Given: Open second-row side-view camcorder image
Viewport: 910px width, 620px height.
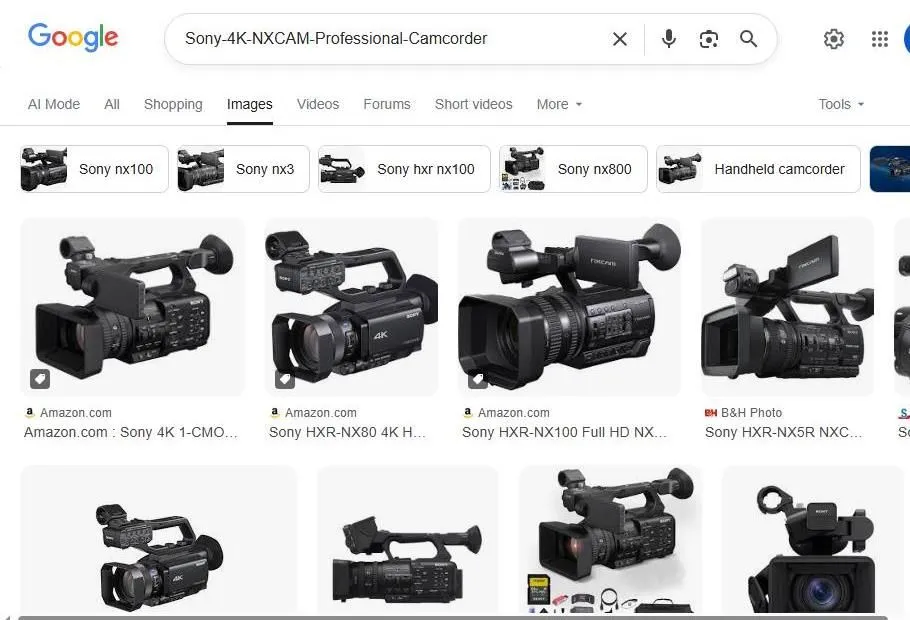Looking at the screenshot, I should [x=407, y=540].
